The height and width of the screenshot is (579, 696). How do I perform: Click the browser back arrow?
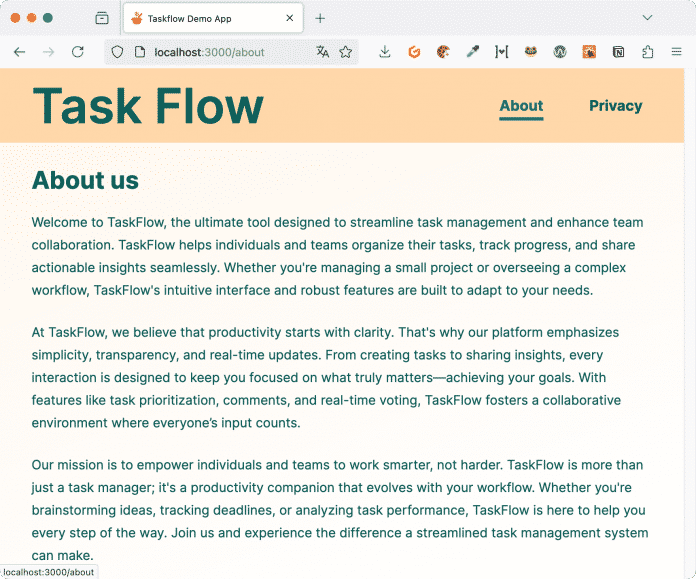(20, 52)
